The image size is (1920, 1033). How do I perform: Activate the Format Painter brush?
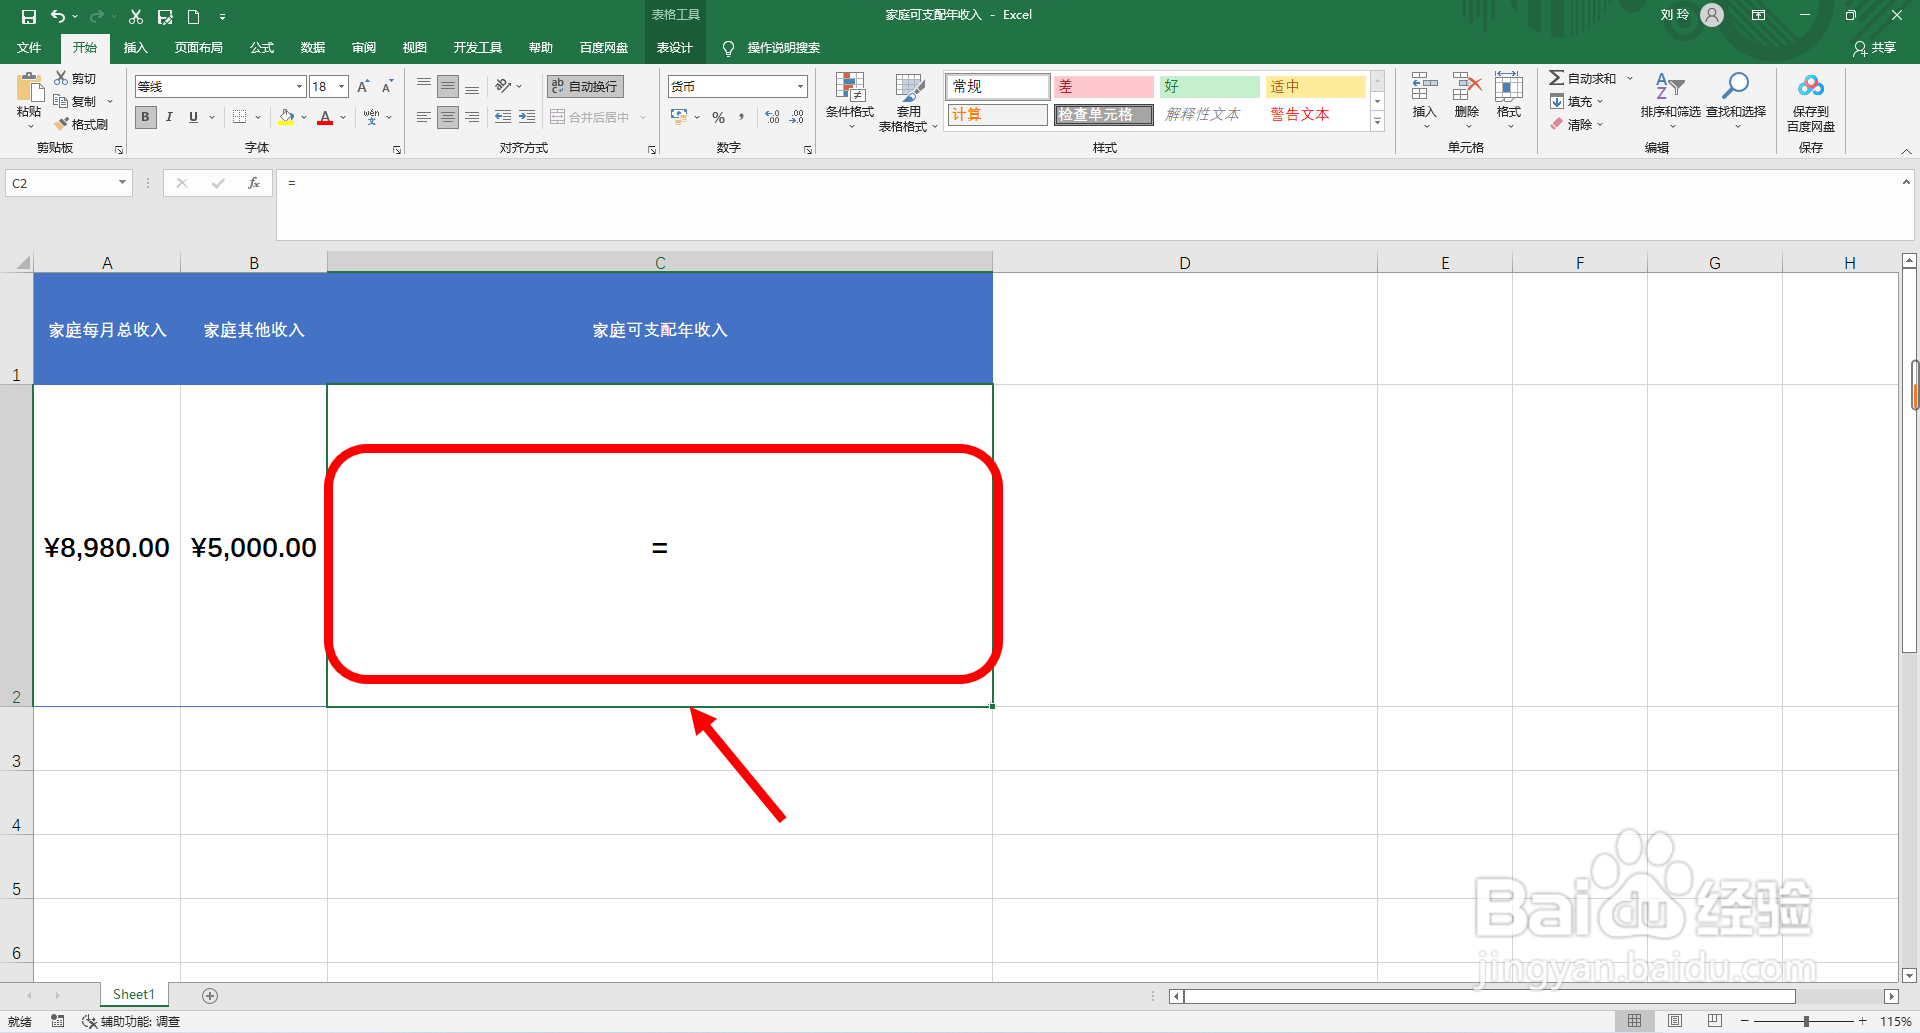point(62,124)
